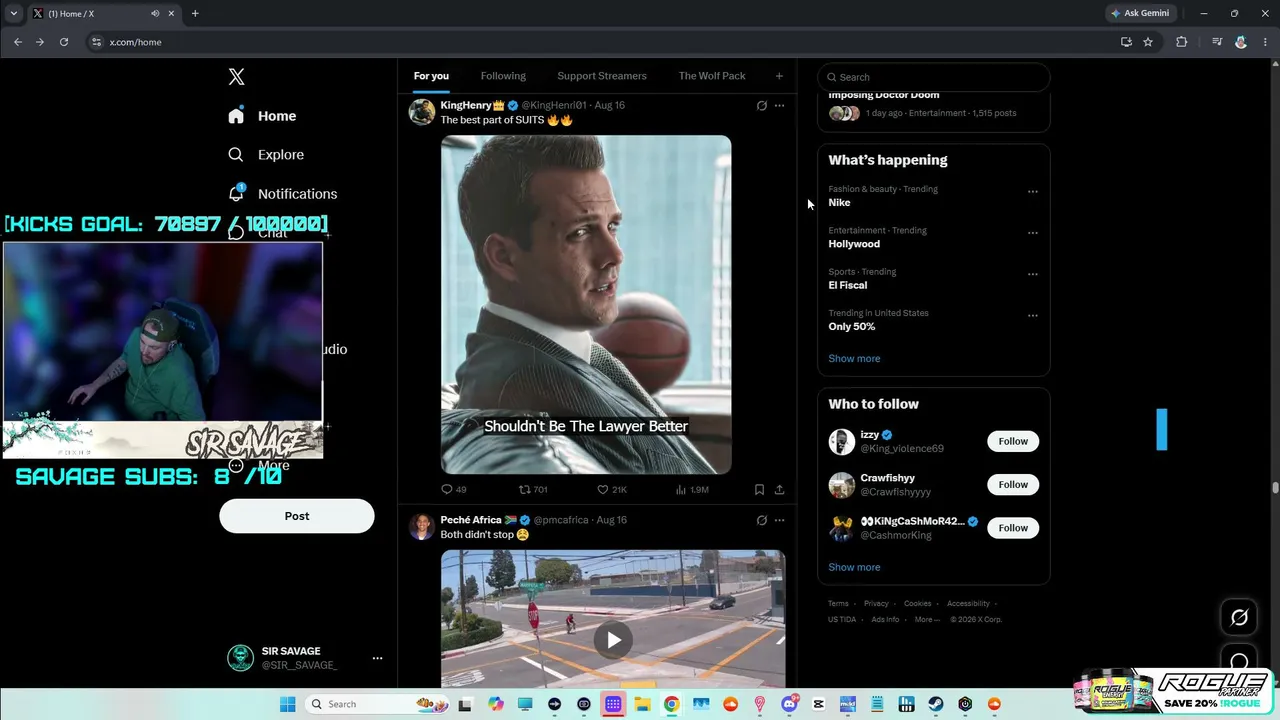
Task: Click the Post button
Action: tap(297, 516)
